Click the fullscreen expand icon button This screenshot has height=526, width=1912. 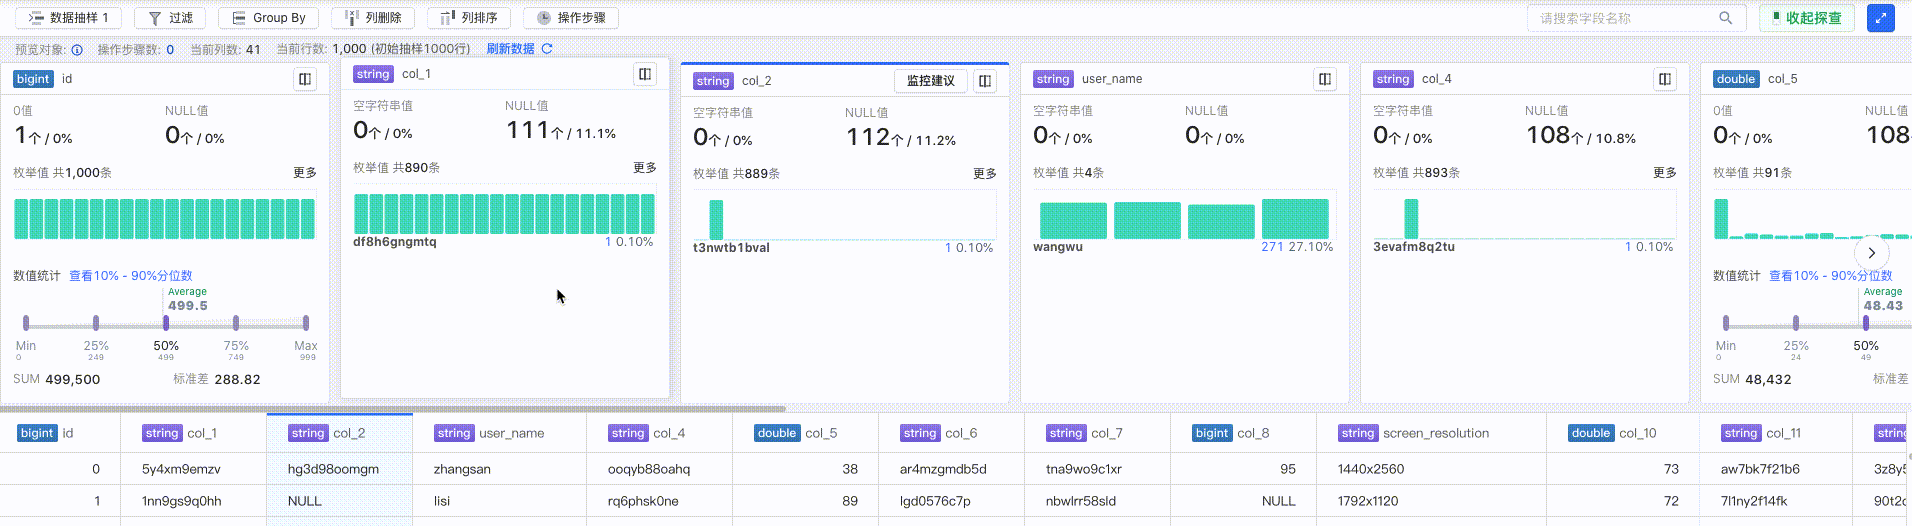click(x=1880, y=18)
